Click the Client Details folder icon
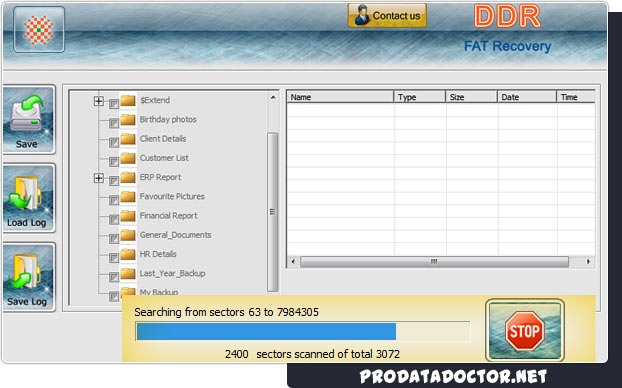622x388 pixels. (128, 139)
